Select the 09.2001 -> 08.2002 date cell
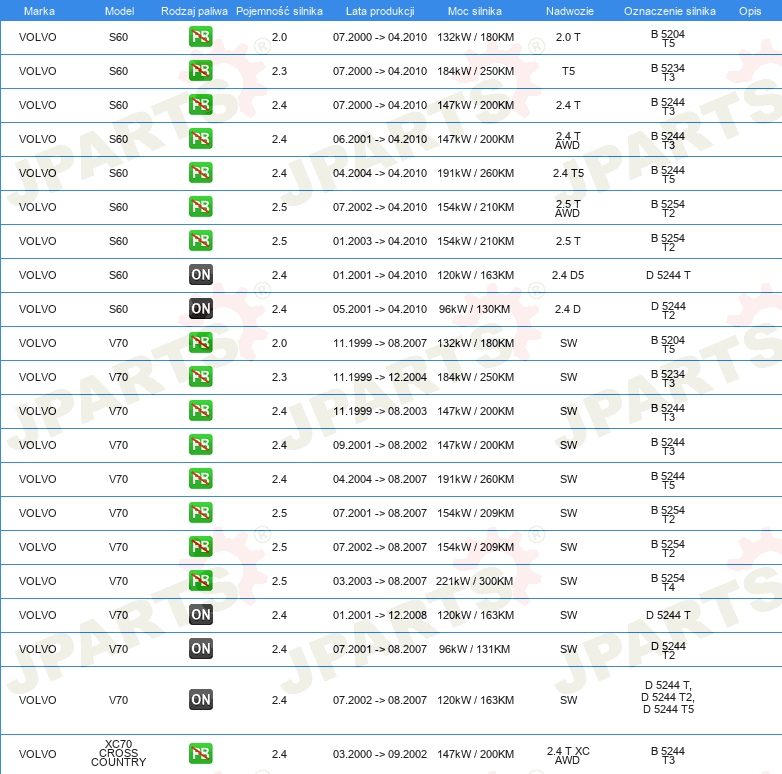Image resolution: width=782 pixels, height=774 pixels. tap(380, 445)
